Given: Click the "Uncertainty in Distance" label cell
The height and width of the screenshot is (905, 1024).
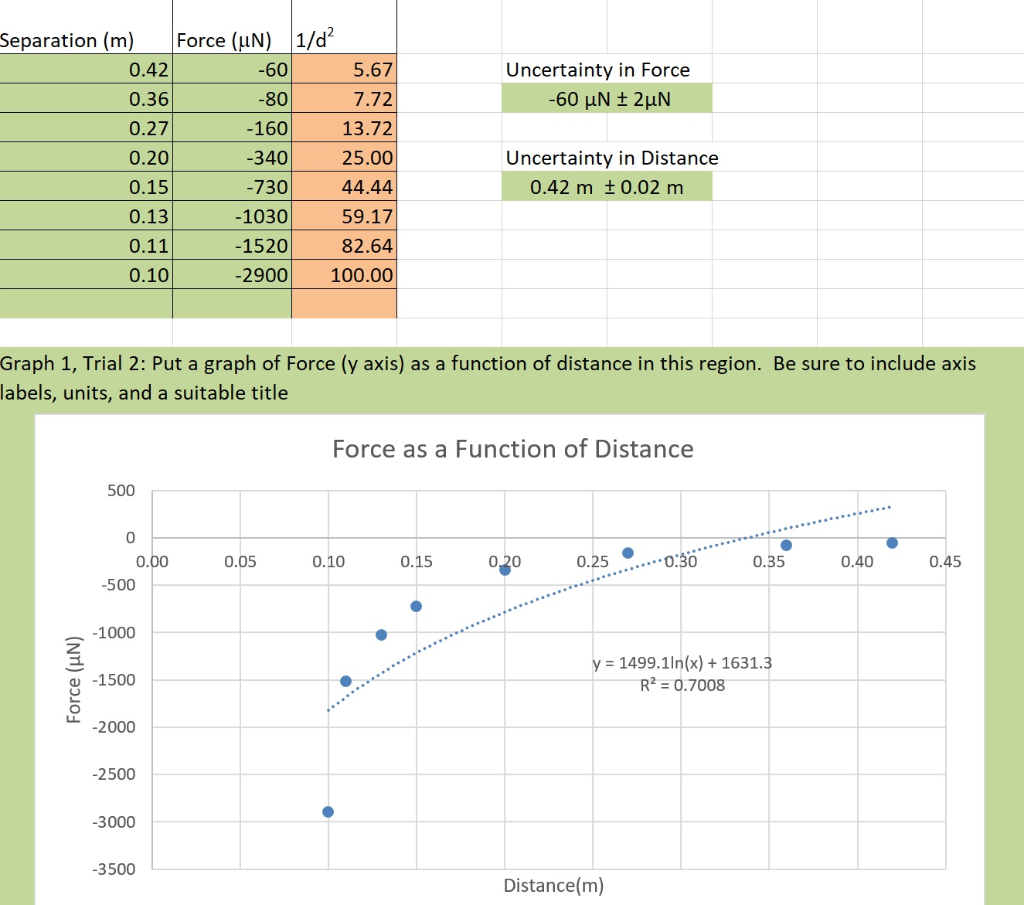Looking at the screenshot, I should pyautogui.click(x=610, y=158).
